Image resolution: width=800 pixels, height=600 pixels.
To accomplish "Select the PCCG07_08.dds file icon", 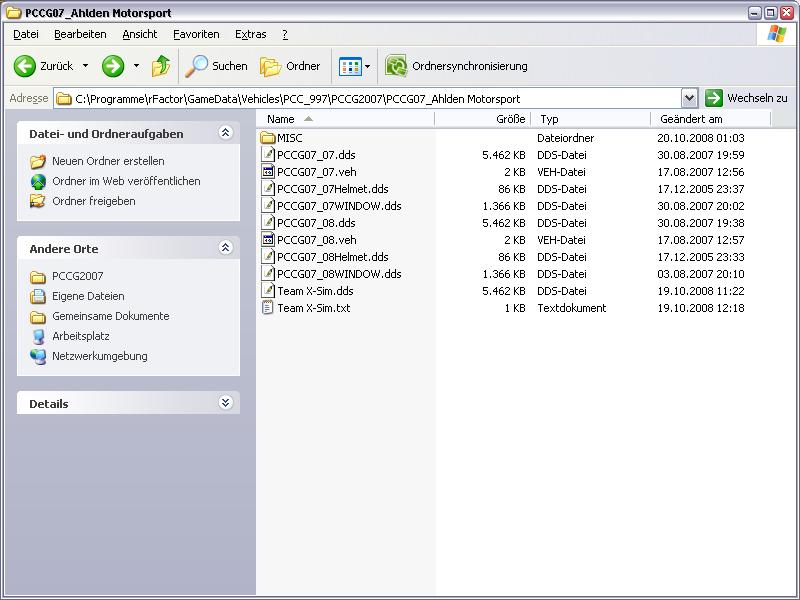I will pyautogui.click(x=268, y=223).
